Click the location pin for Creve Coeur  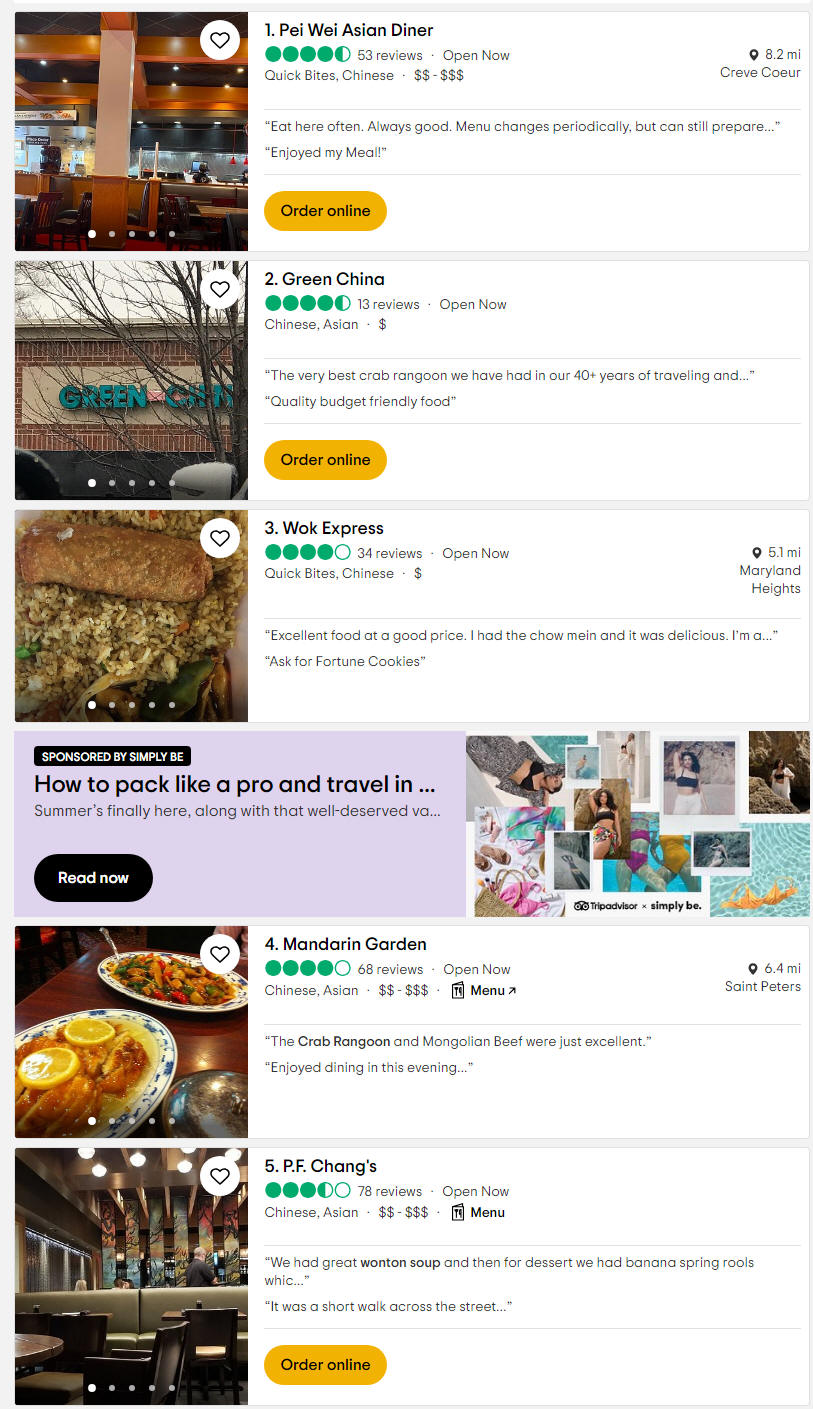pos(754,55)
